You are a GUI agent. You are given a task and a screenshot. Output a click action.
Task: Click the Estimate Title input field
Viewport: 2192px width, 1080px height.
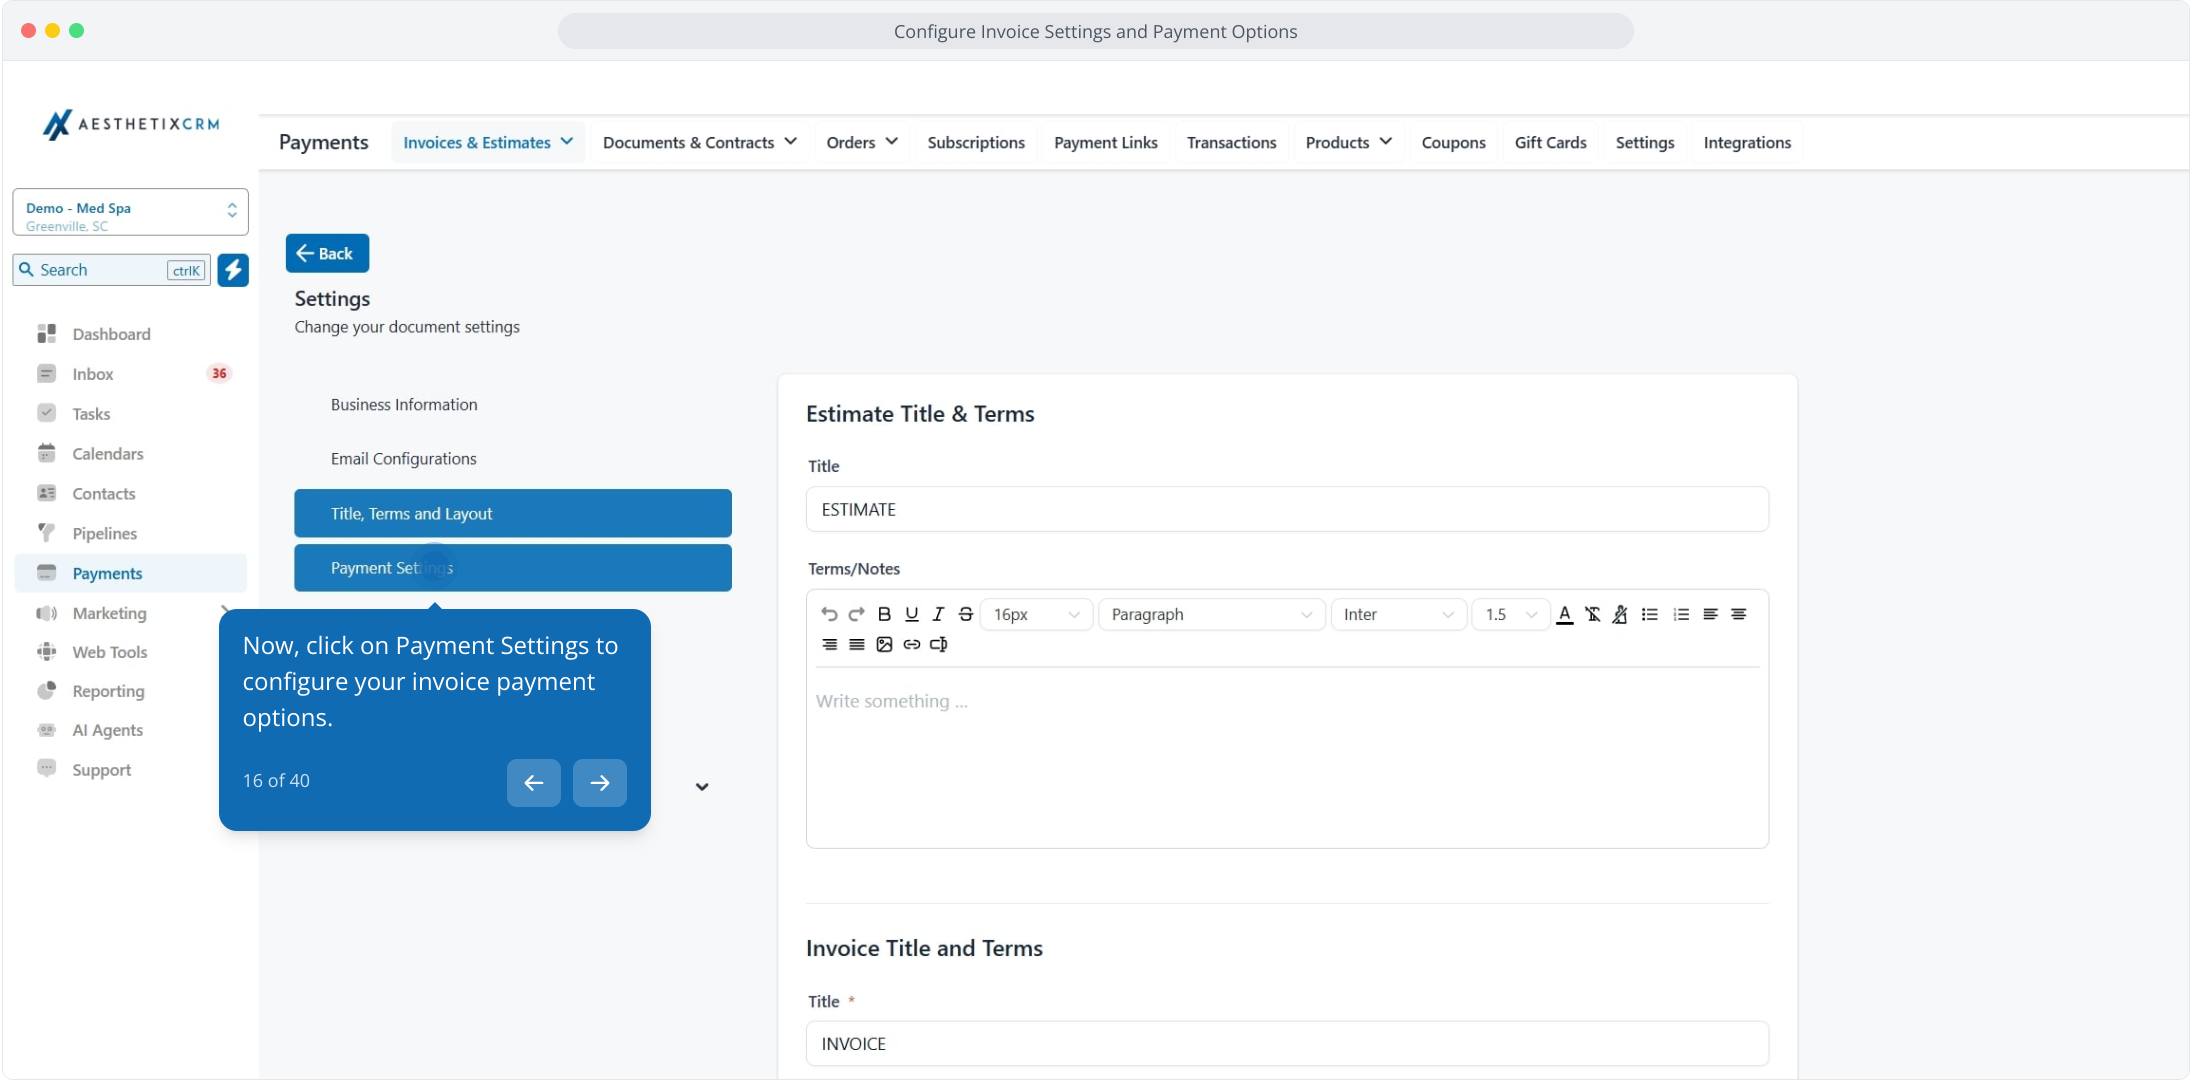click(x=1286, y=510)
